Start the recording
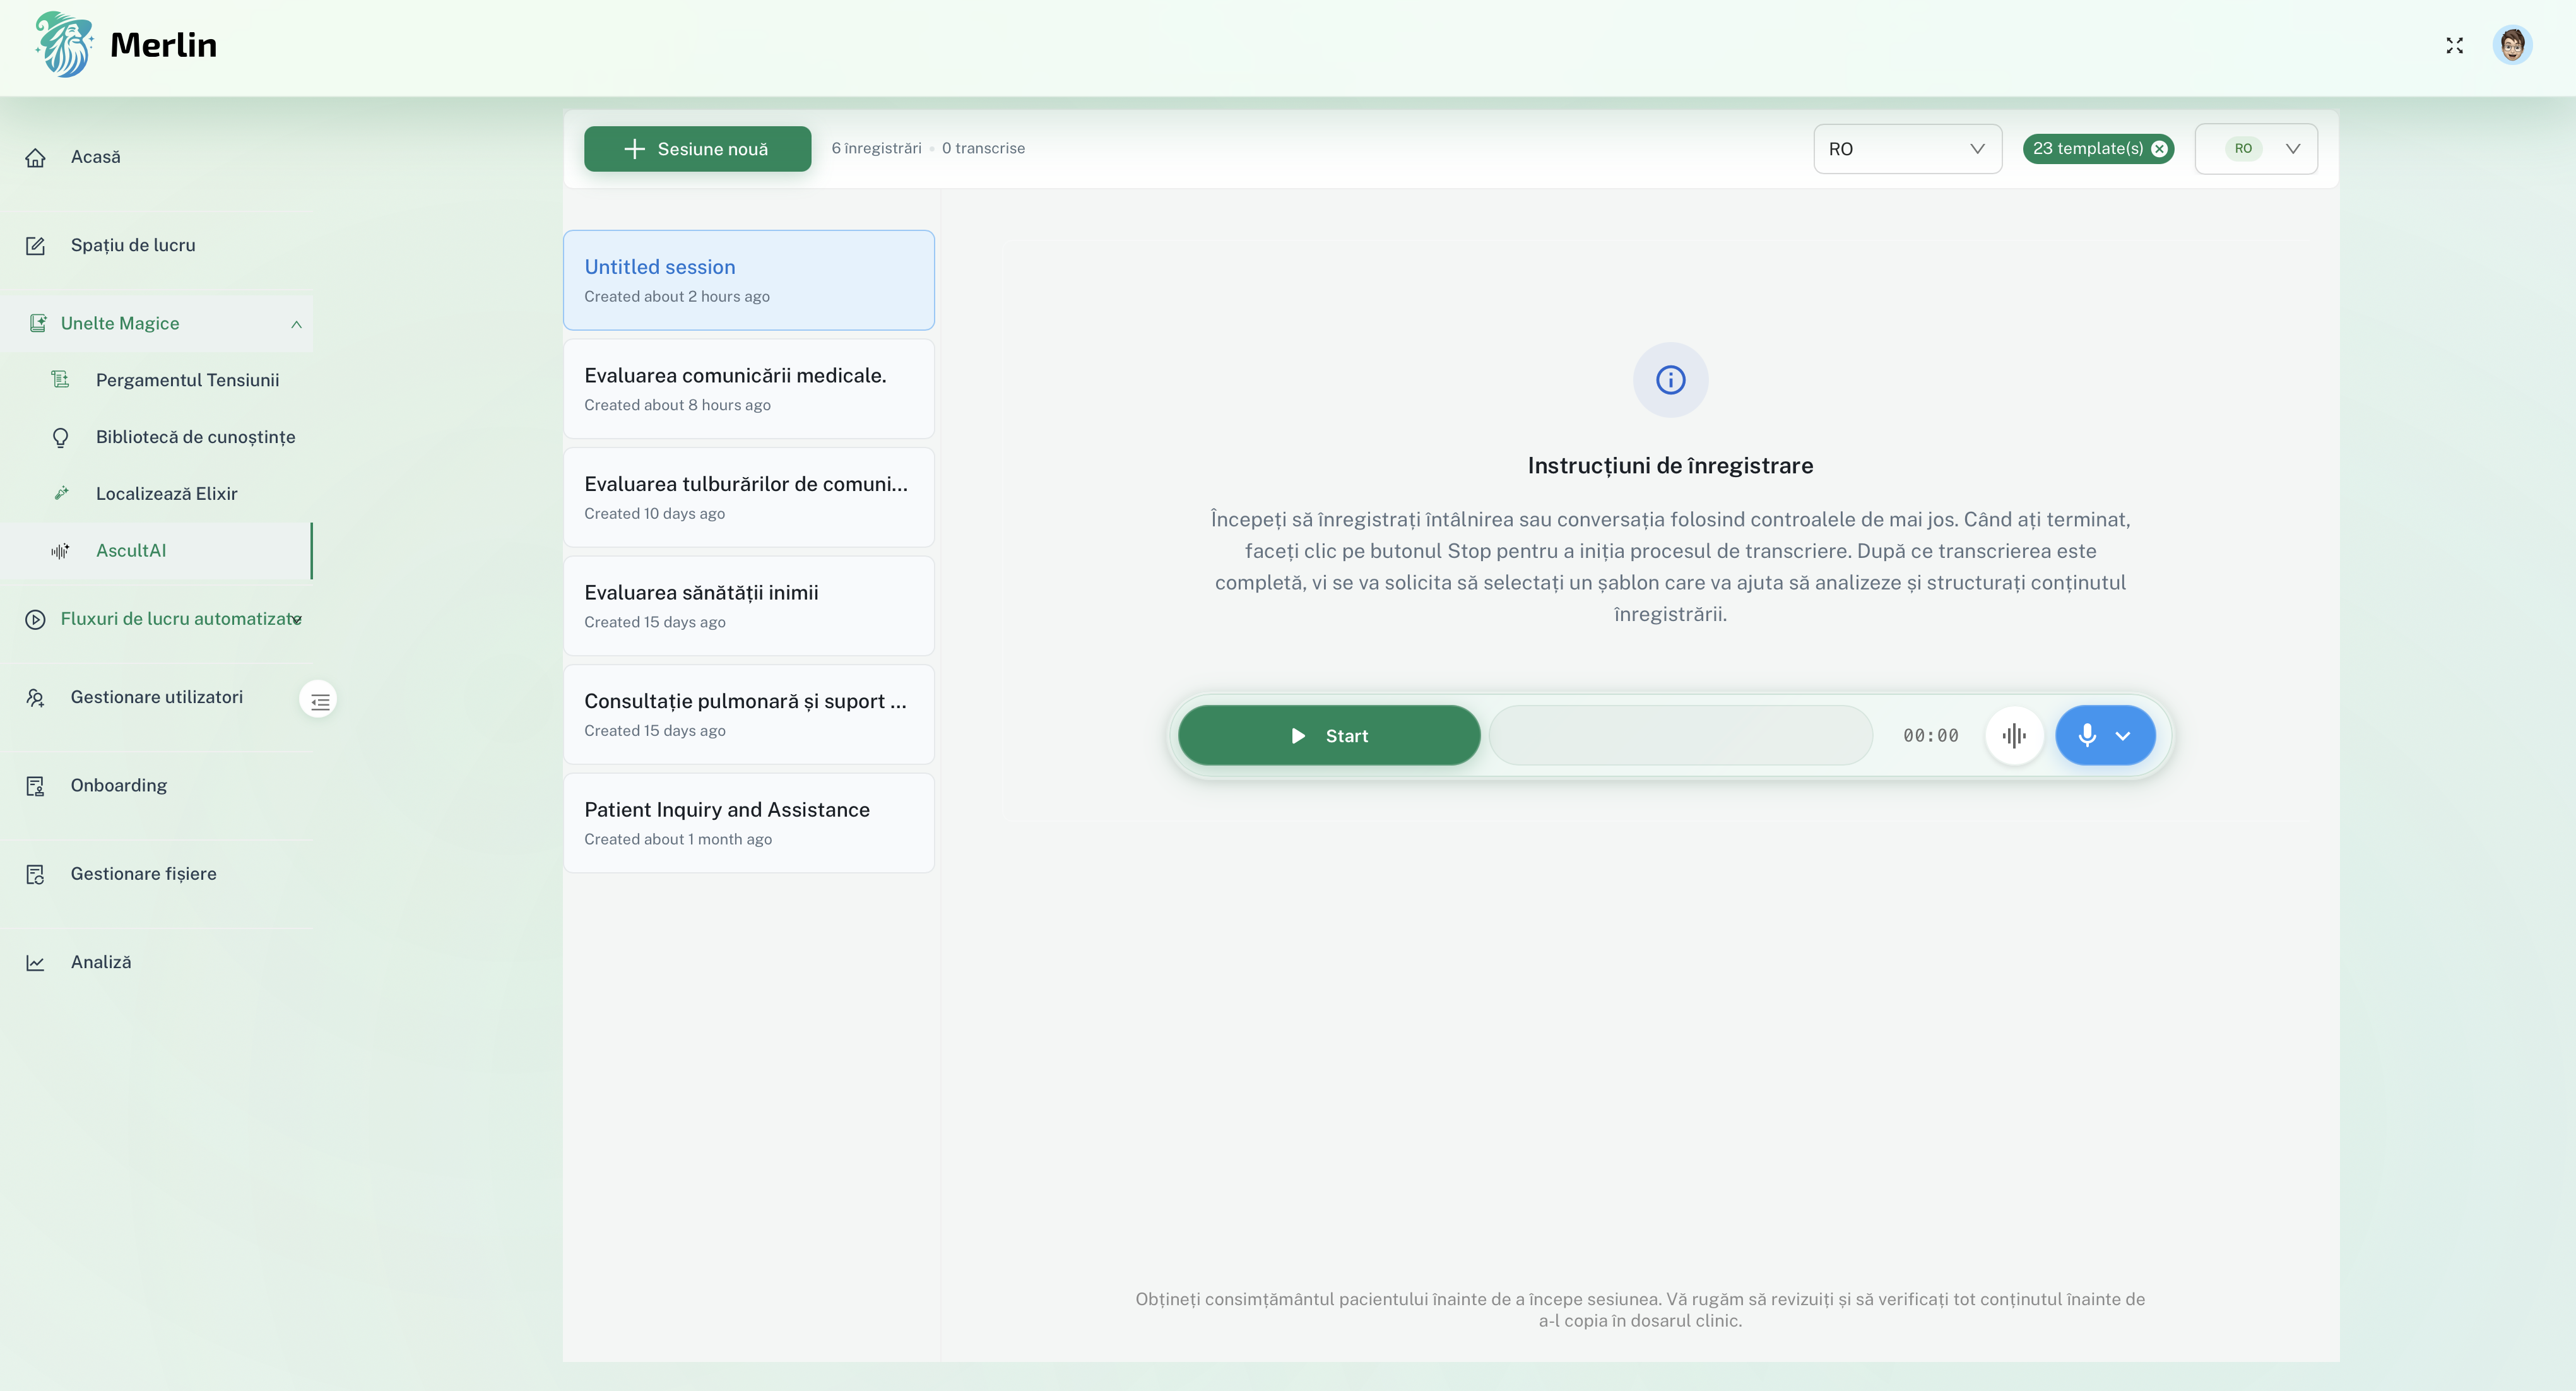The width and height of the screenshot is (2576, 1391). (x=1328, y=735)
